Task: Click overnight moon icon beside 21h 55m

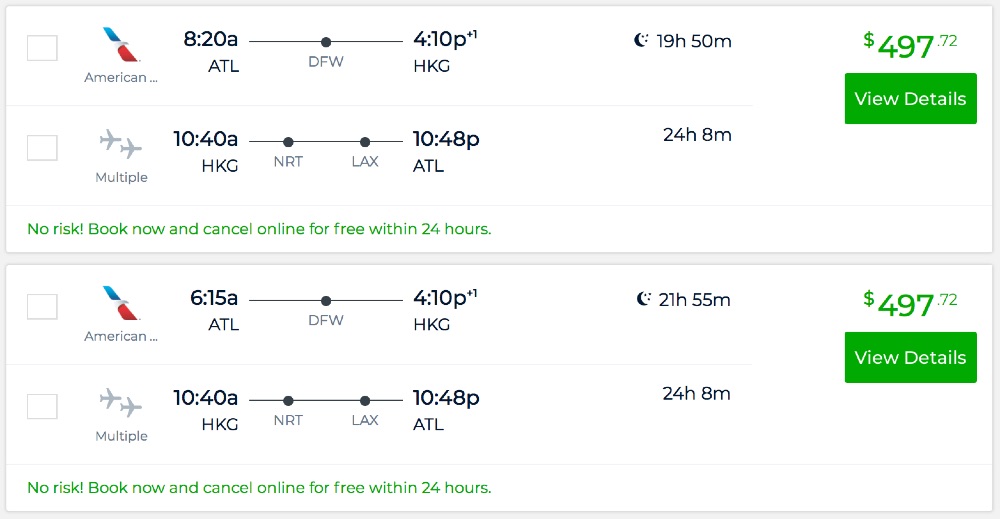Action: [644, 299]
